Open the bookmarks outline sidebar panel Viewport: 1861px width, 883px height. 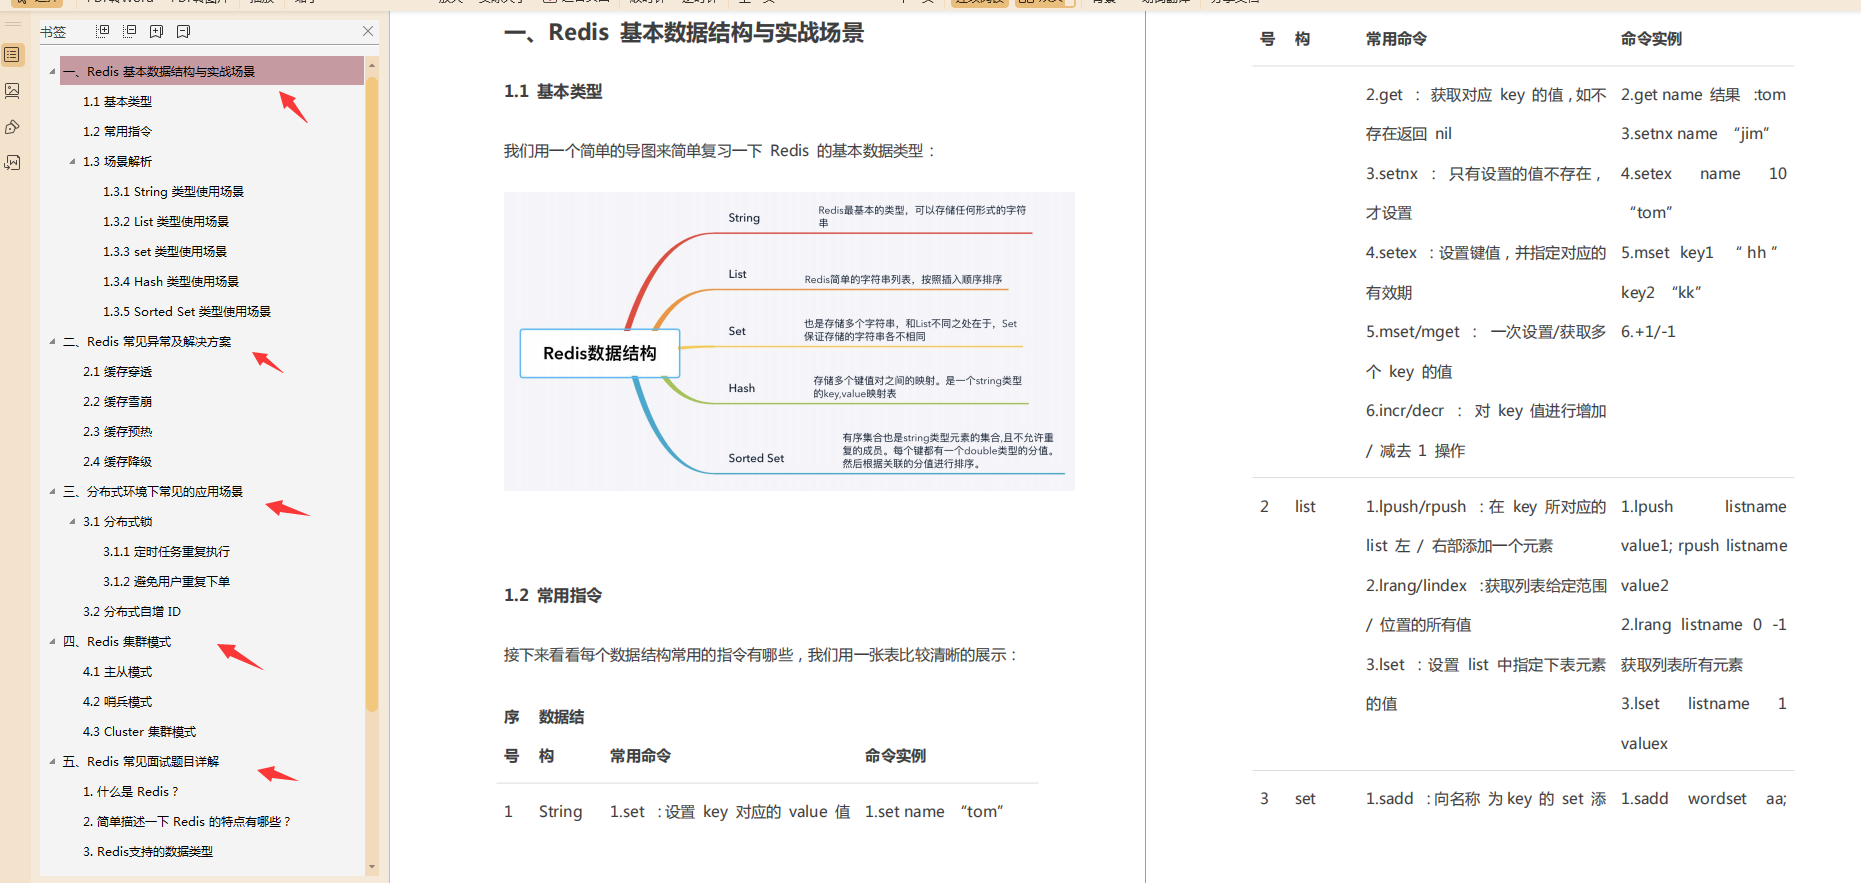click(x=12, y=55)
